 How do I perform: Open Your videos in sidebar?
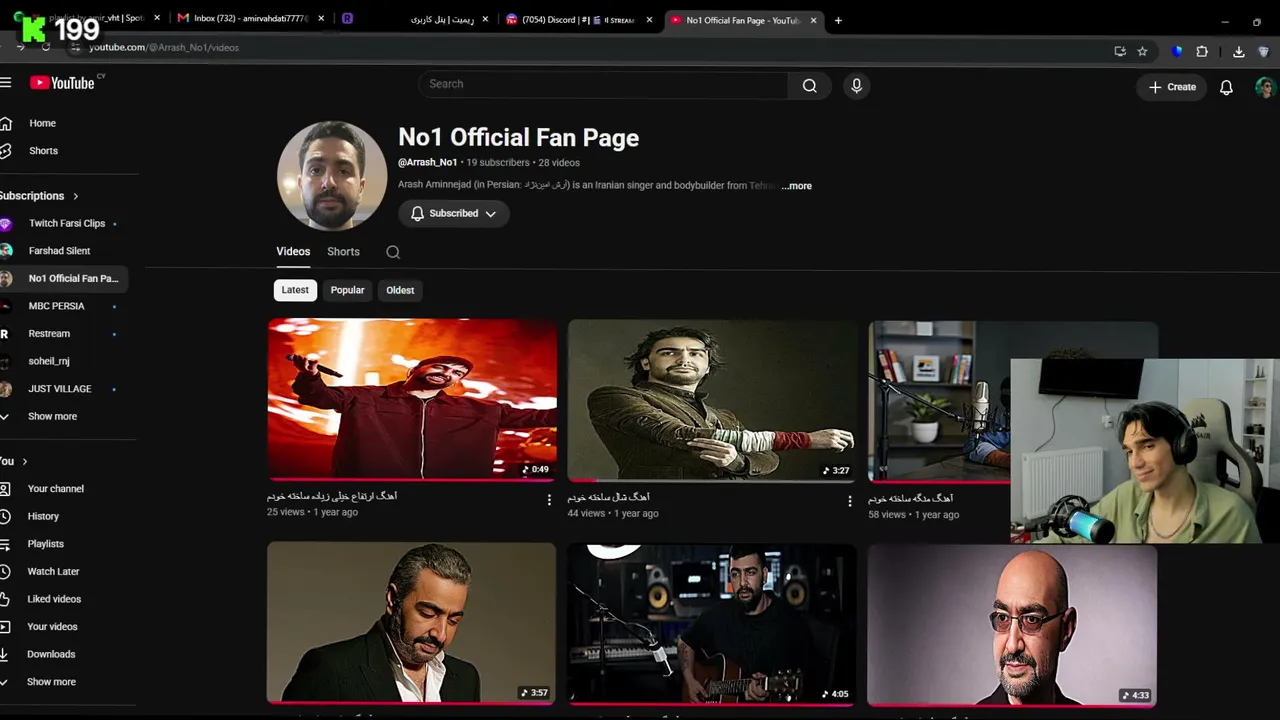click(52, 627)
